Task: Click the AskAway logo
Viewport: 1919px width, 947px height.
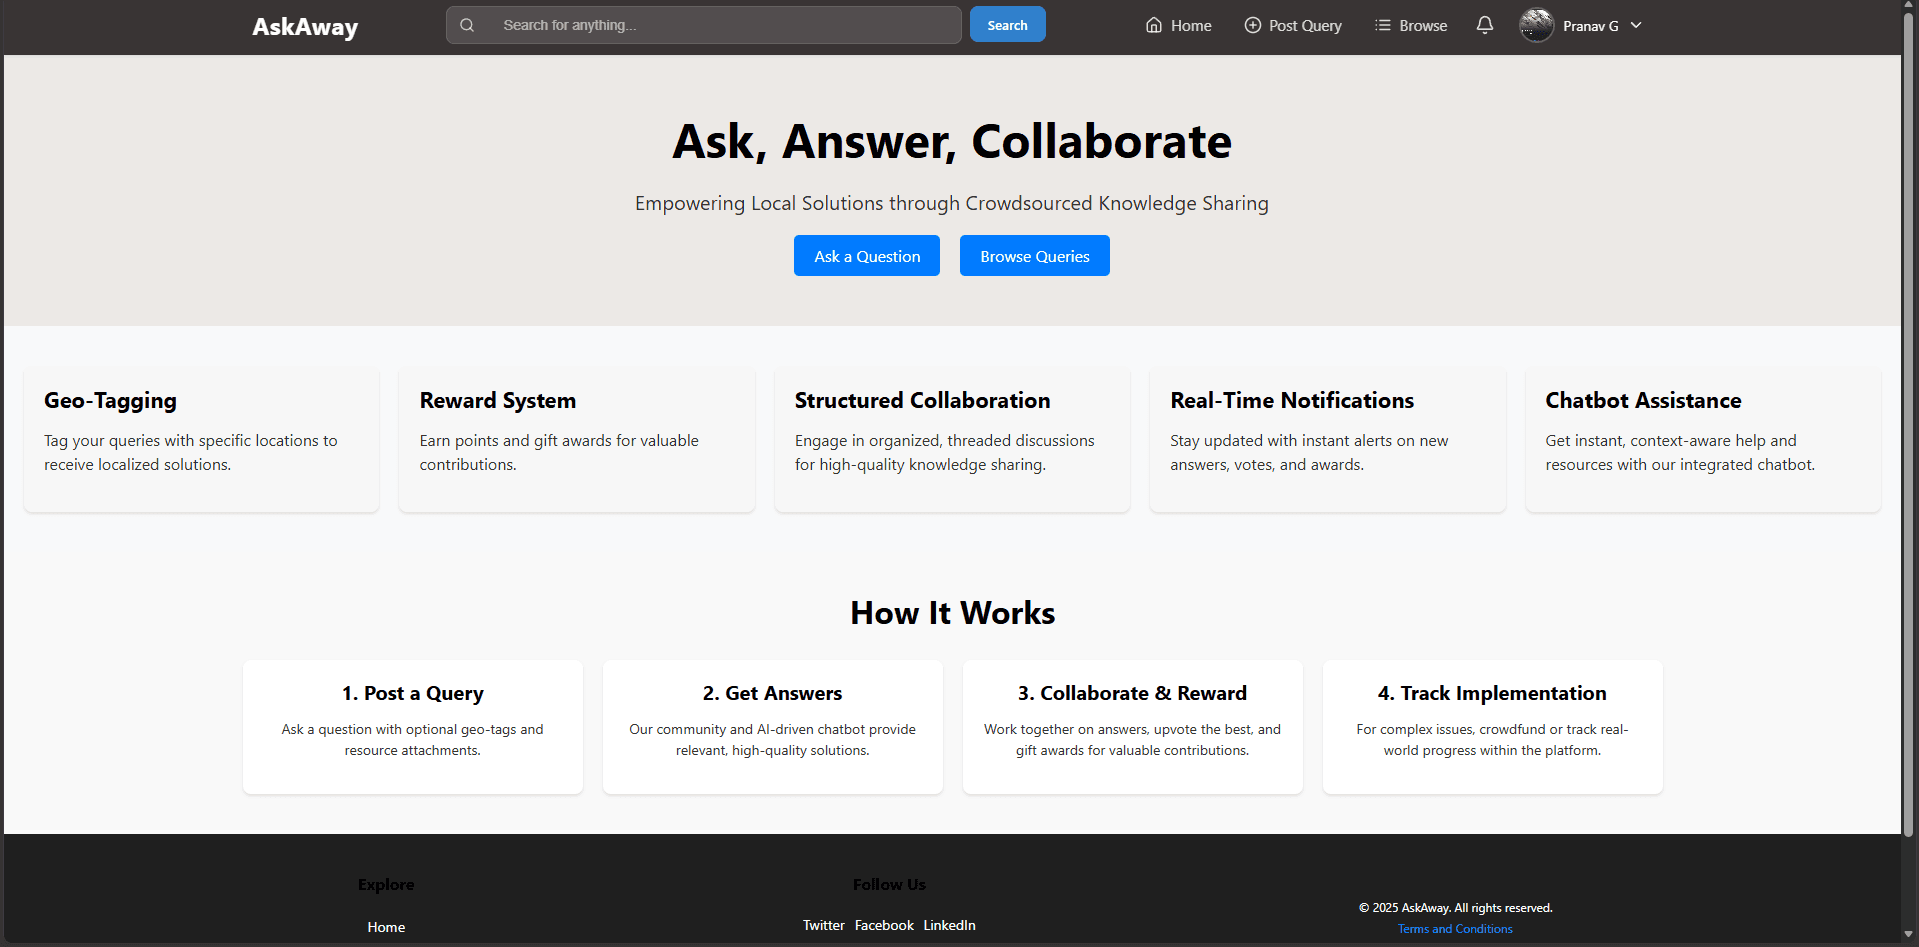Action: point(305,27)
